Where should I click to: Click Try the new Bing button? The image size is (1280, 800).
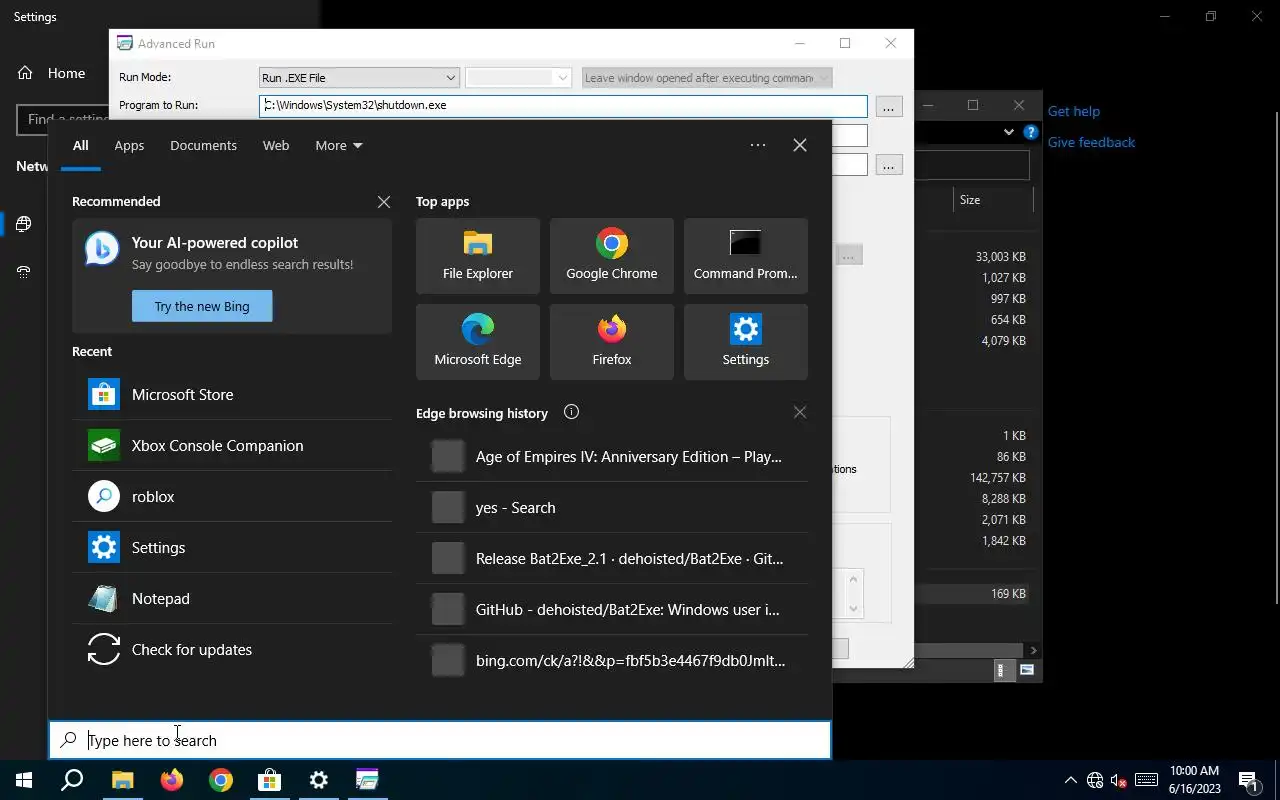[x=202, y=306]
